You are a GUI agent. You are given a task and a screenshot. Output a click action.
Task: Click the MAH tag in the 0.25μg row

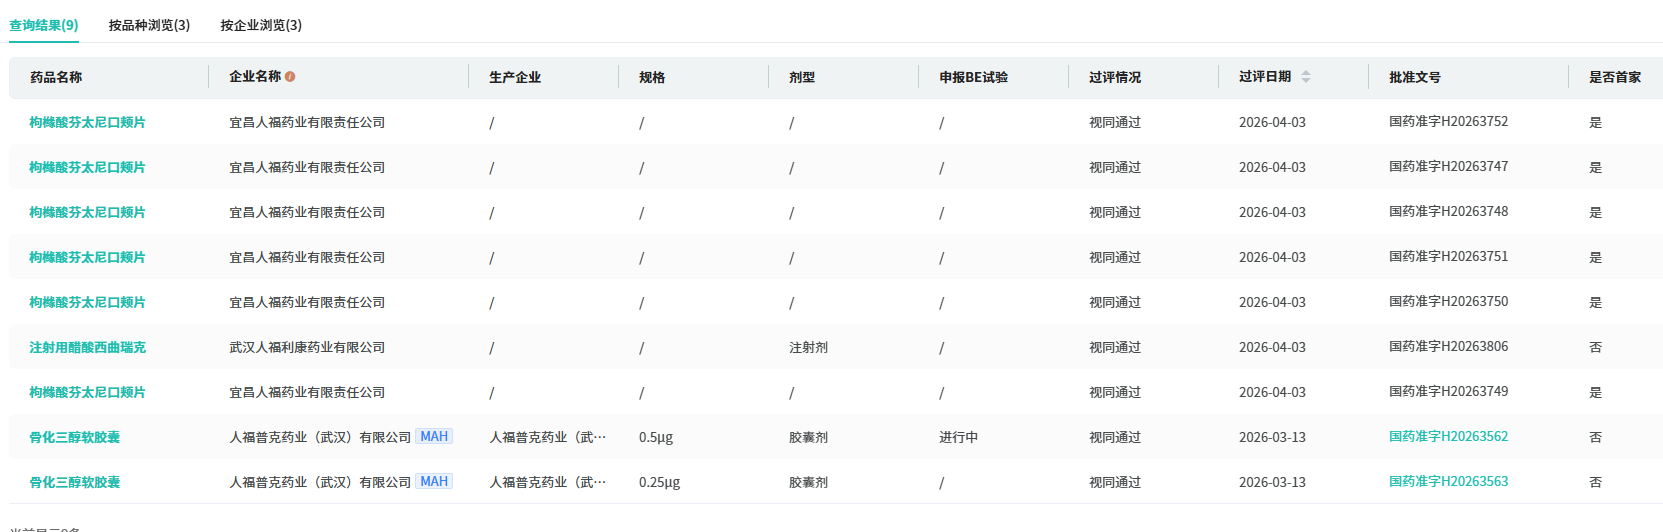tap(434, 482)
